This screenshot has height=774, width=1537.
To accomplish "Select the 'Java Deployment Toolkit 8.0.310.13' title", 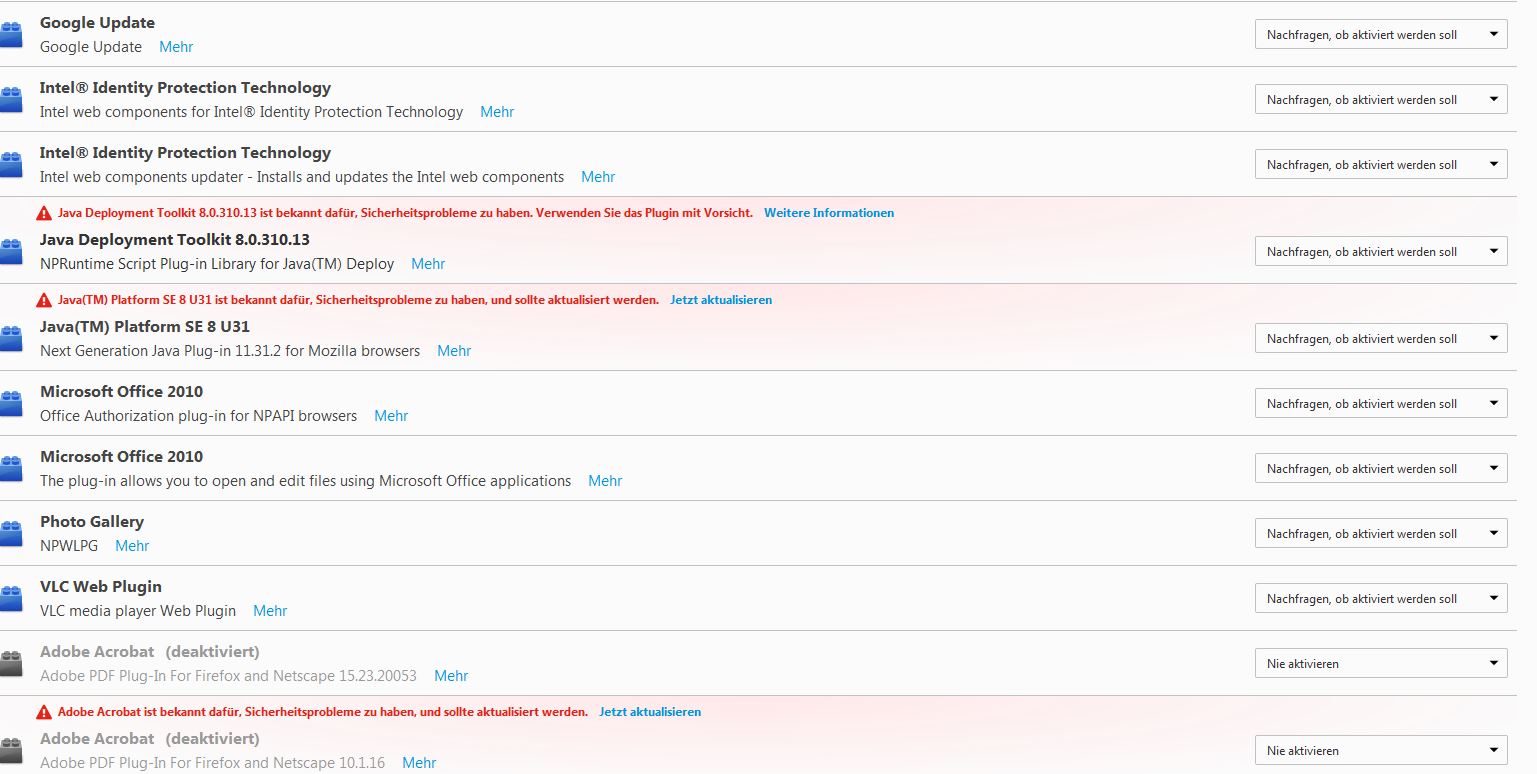I will (x=175, y=240).
